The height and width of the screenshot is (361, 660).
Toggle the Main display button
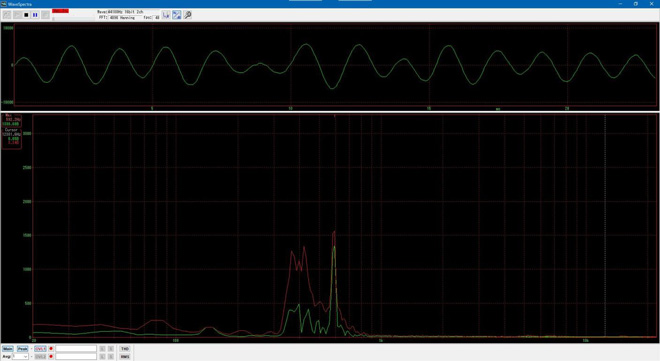8,349
